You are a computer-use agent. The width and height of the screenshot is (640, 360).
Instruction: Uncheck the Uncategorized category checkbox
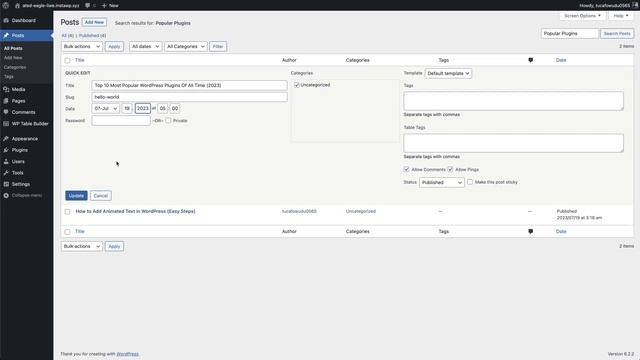(297, 85)
